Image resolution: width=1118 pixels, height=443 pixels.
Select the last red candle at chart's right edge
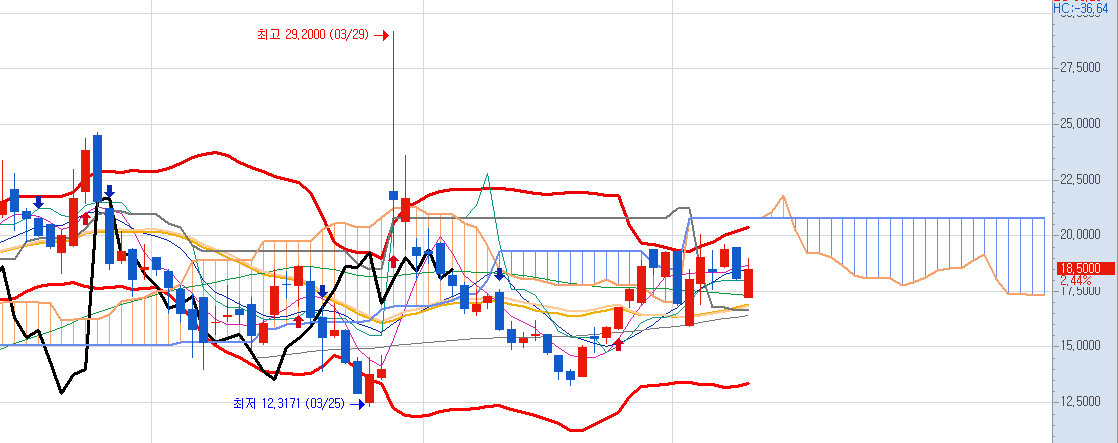748,283
